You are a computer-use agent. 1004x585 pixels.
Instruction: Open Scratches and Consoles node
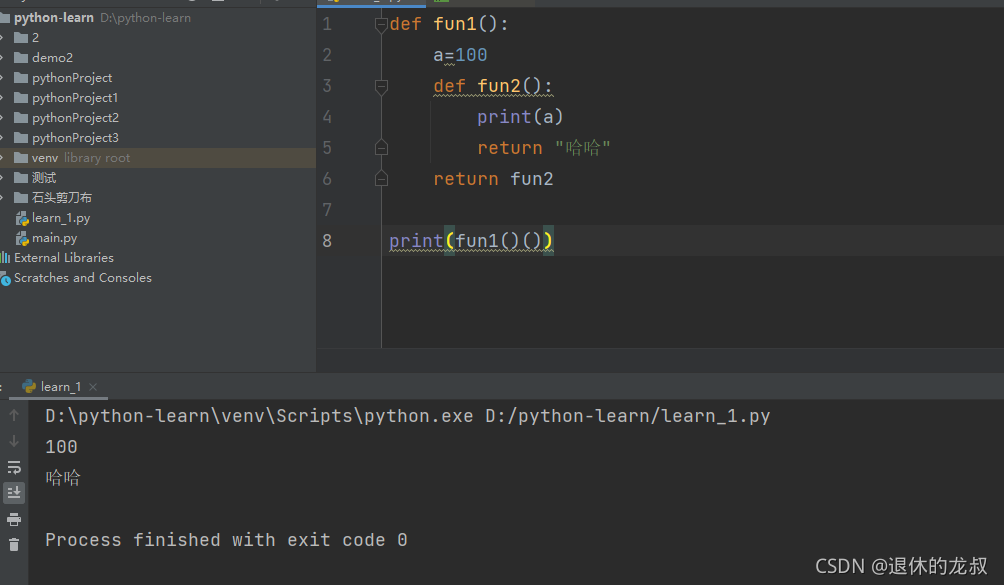83,278
